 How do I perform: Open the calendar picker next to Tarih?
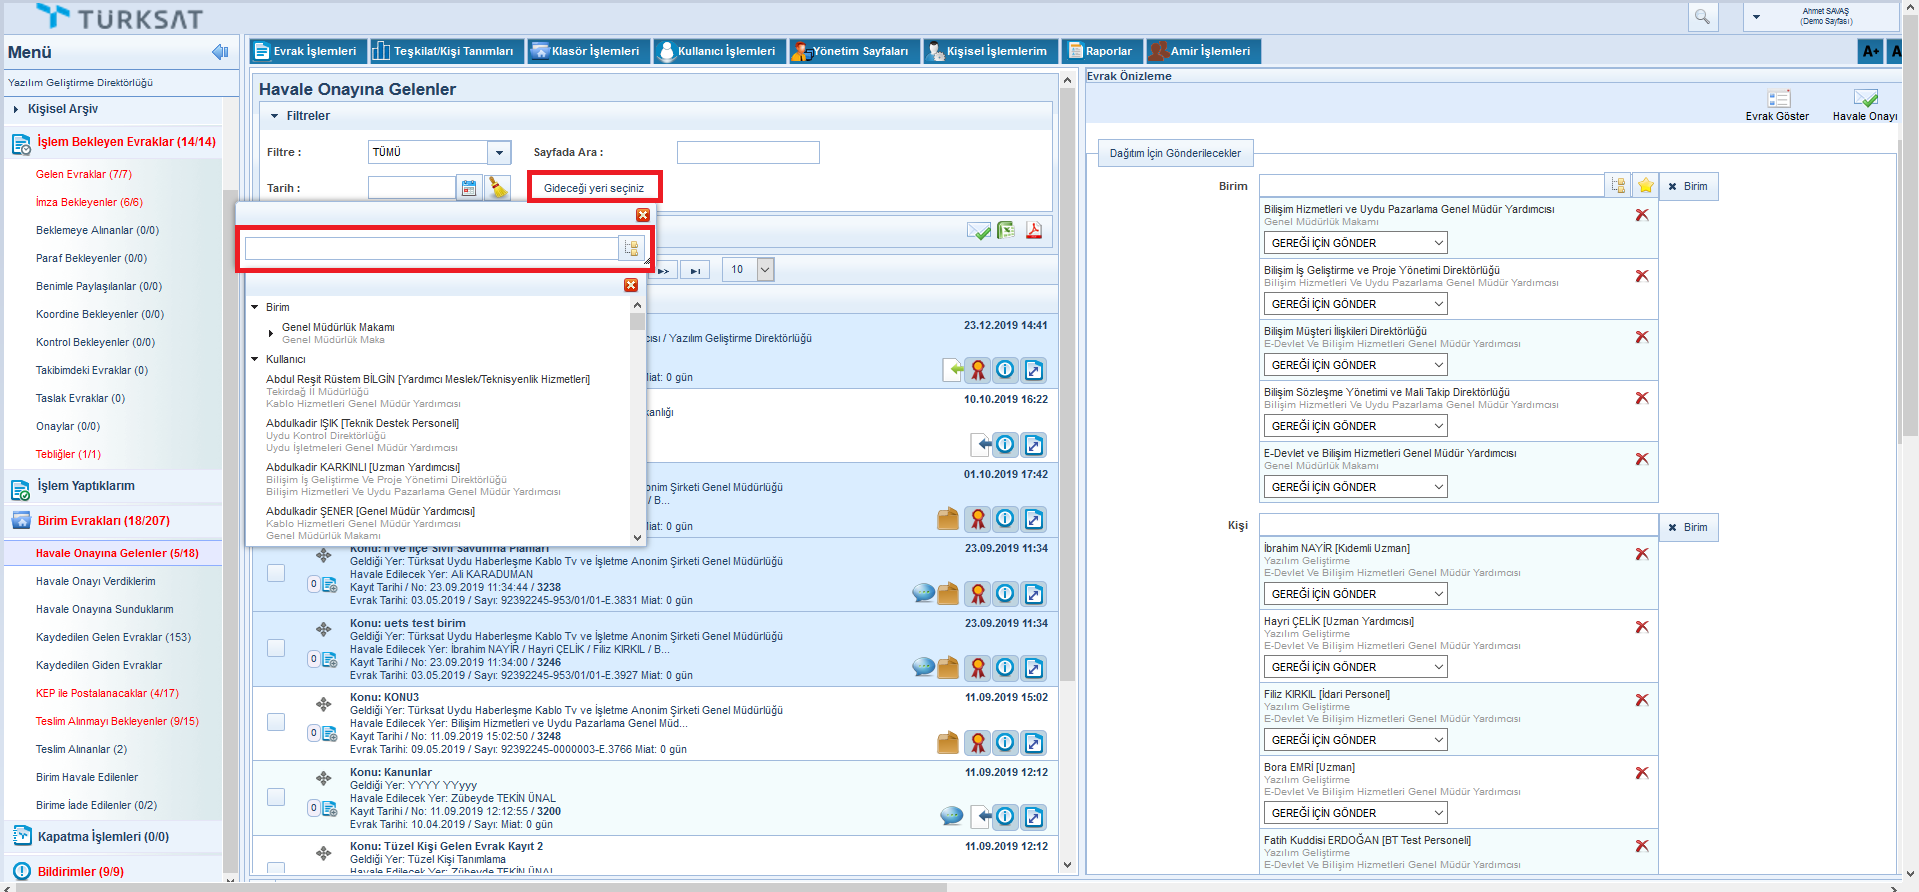click(468, 188)
